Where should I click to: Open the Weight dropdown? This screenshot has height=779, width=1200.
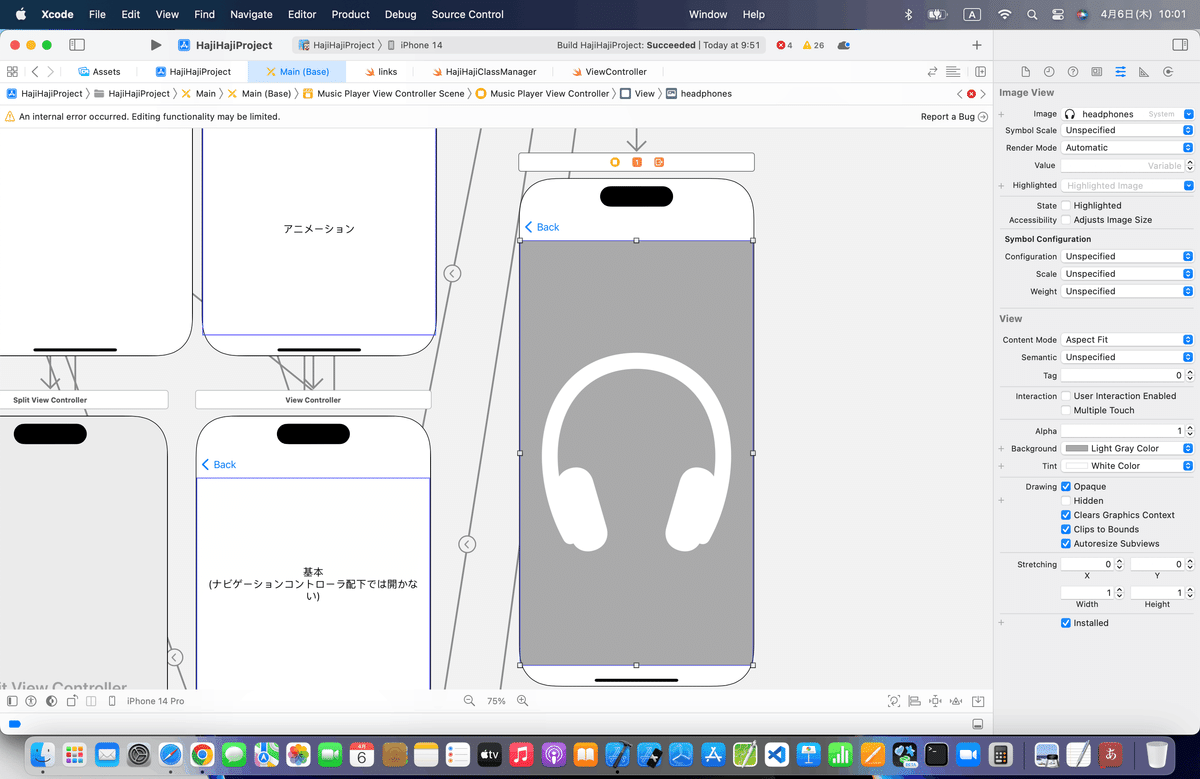[1128, 292]
